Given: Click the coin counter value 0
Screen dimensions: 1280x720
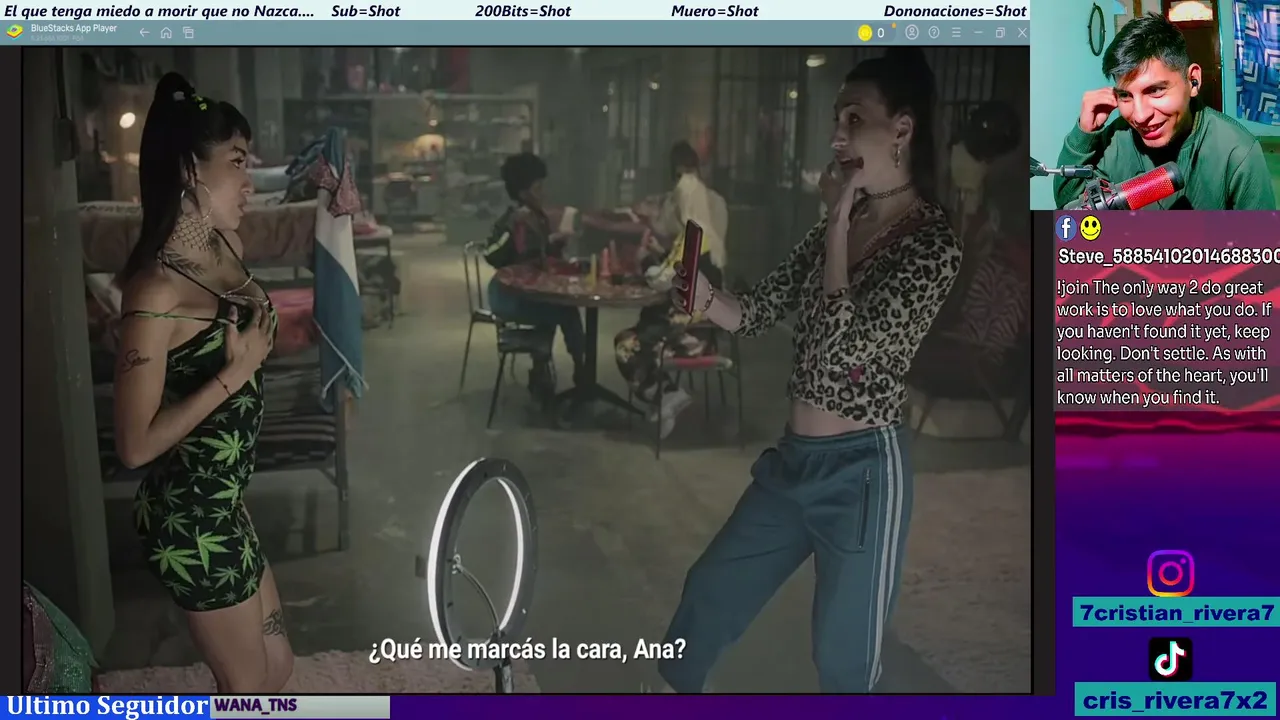Looking at the screenshot, I should 881,33.
